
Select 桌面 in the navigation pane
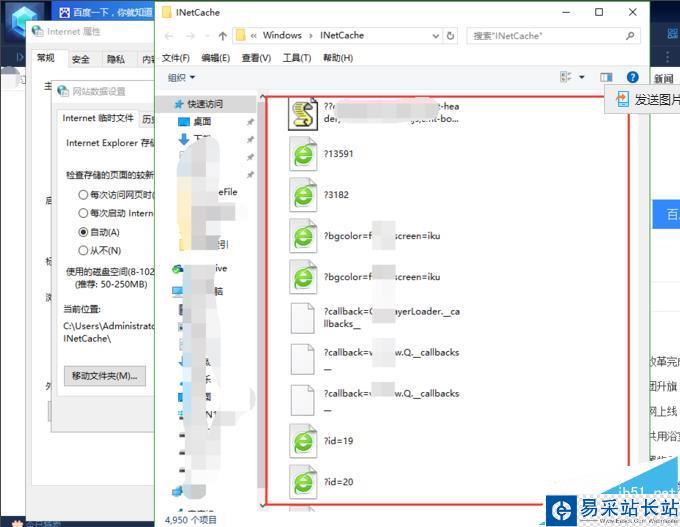click(202, 122)
